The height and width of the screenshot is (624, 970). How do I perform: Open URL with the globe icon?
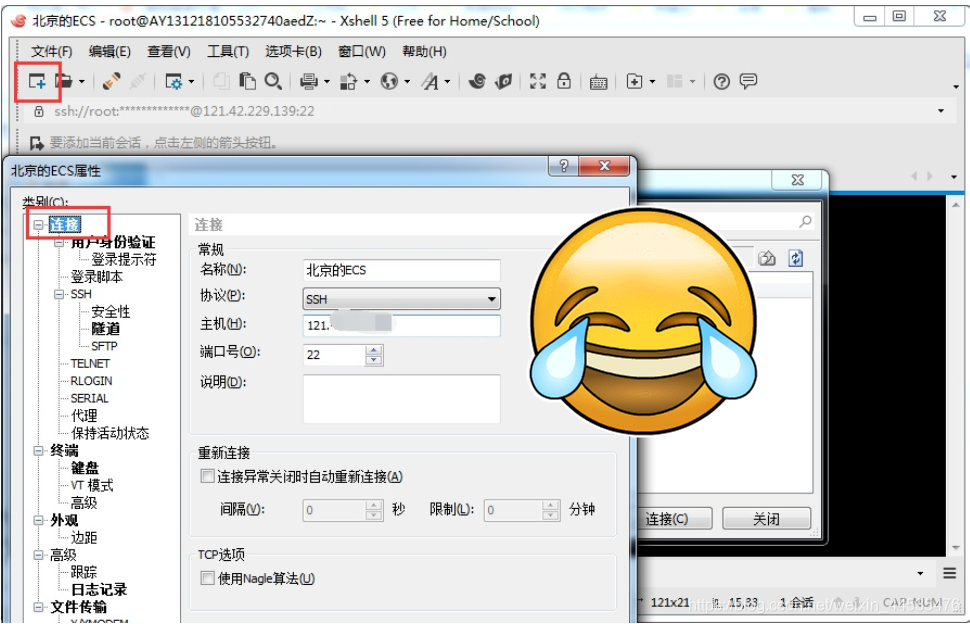click(388, 82)
